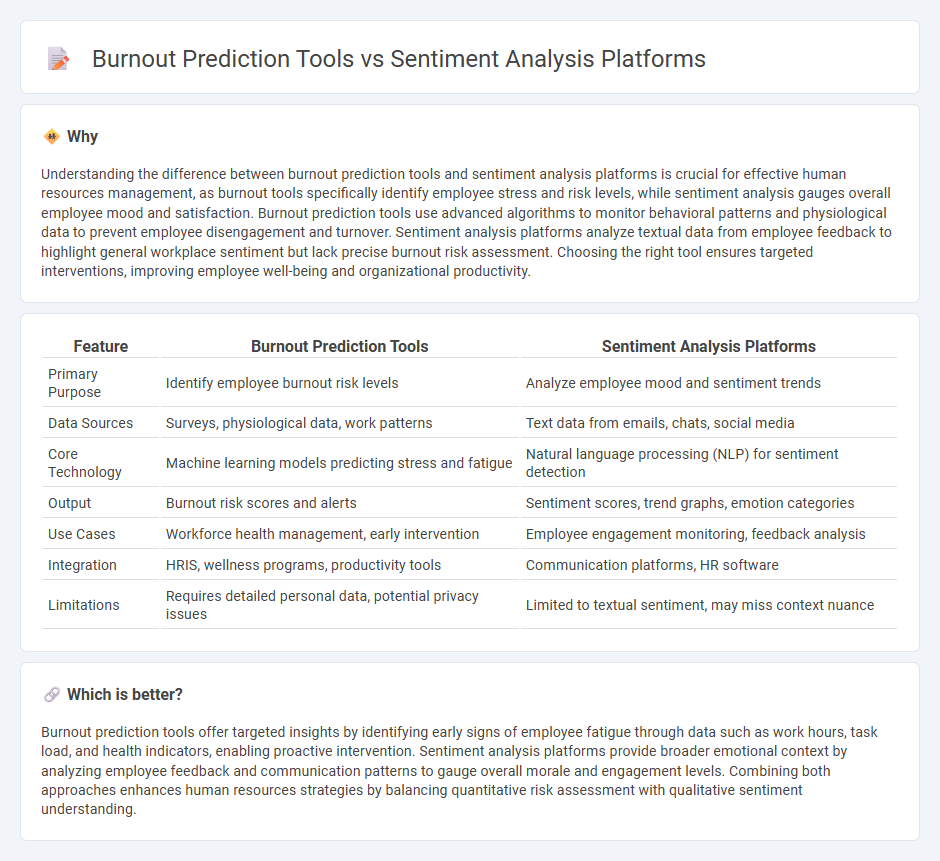Click cell Limited to textual sentiment, may miss context nuance
Viewport: 940px width, 861px height.
click(709, 605)
